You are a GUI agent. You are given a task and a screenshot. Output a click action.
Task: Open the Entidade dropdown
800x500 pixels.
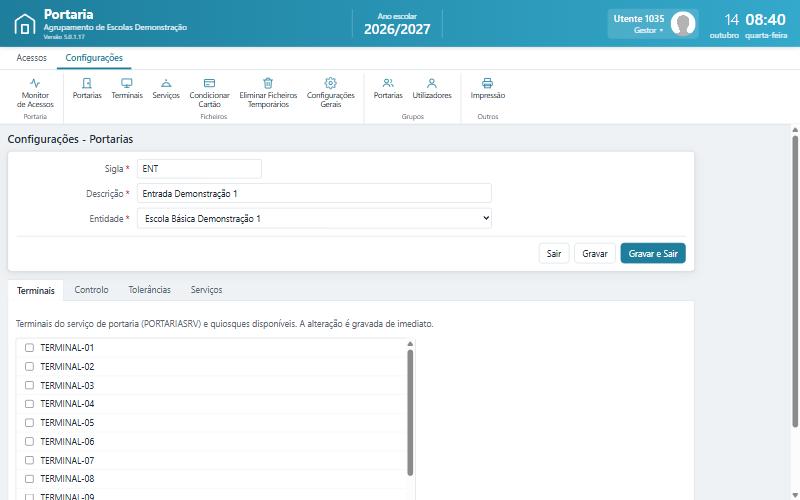pyautogui.click(x=314, y=218)
